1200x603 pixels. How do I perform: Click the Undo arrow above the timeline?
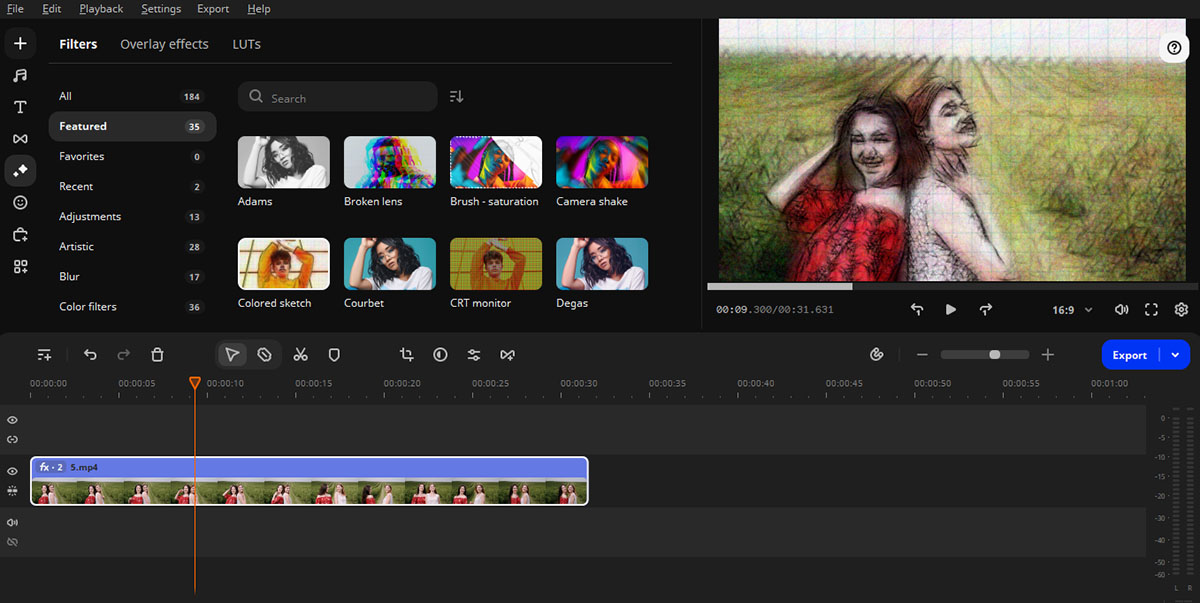pyautogui.click(x=89, y=354)
